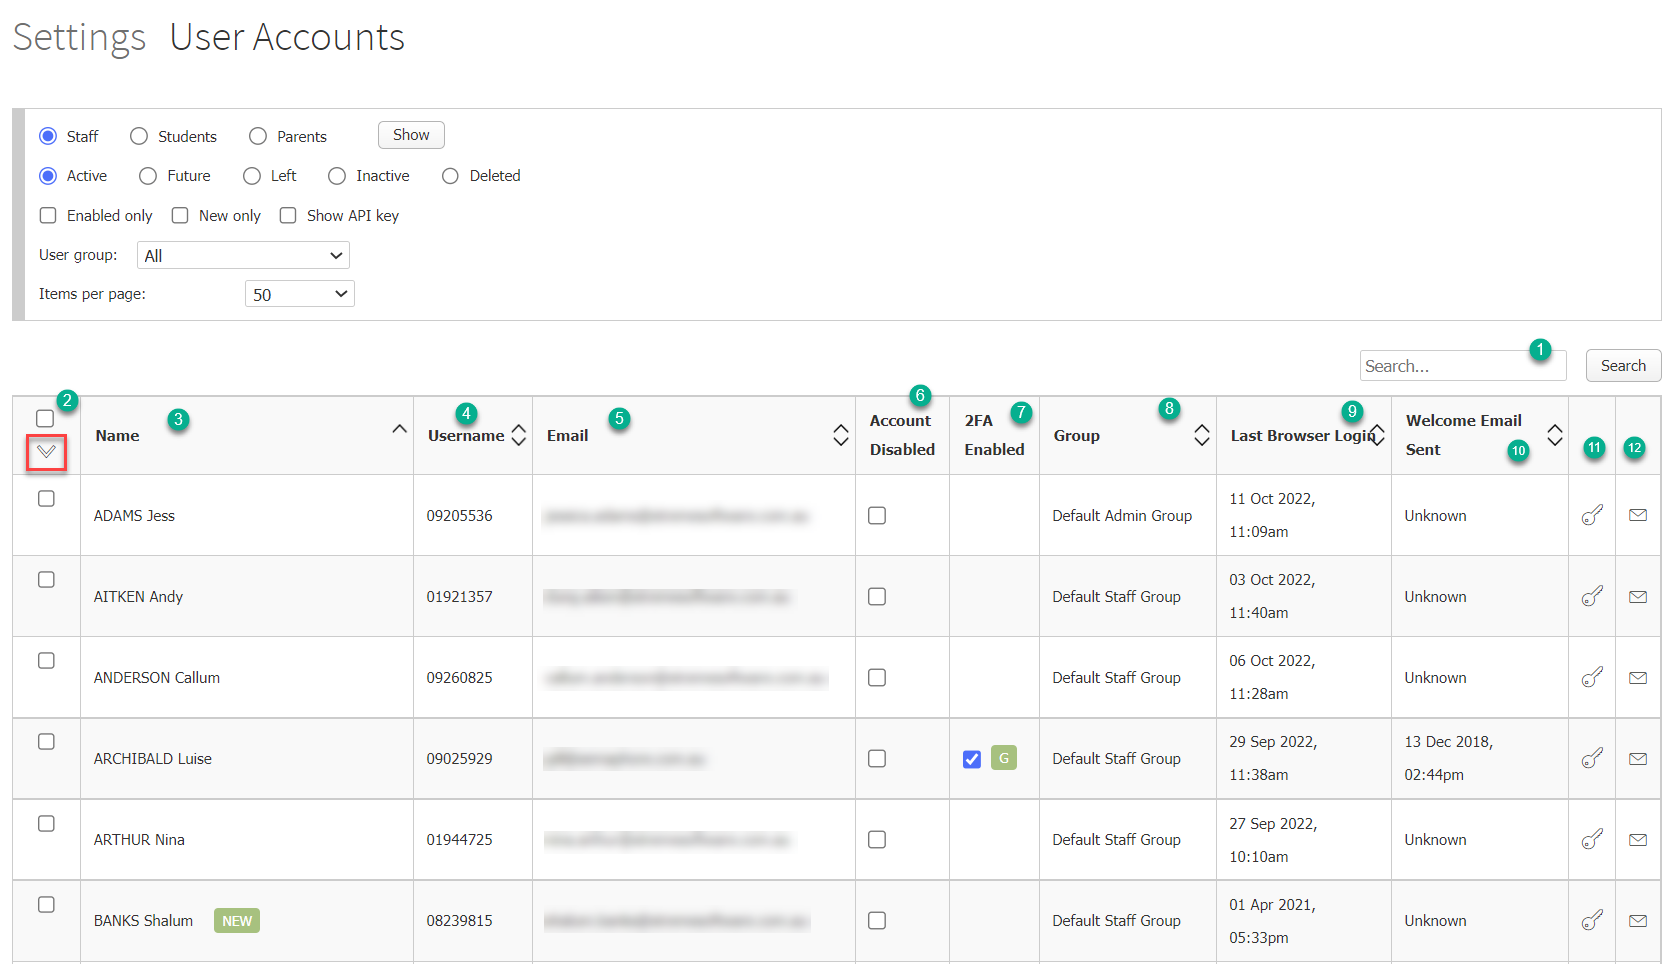This screenshot has height=964, width=1680.
Task: Open the User group dropdown
Action: click(x=242, y=255)
